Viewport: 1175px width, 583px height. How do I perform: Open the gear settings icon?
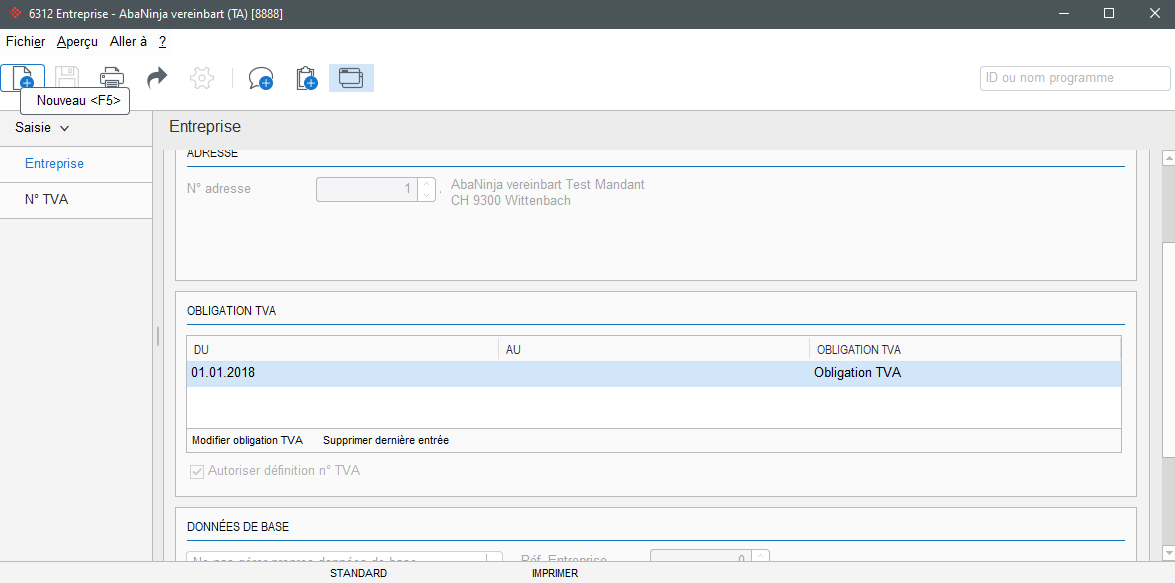click(x=202, y=78)
